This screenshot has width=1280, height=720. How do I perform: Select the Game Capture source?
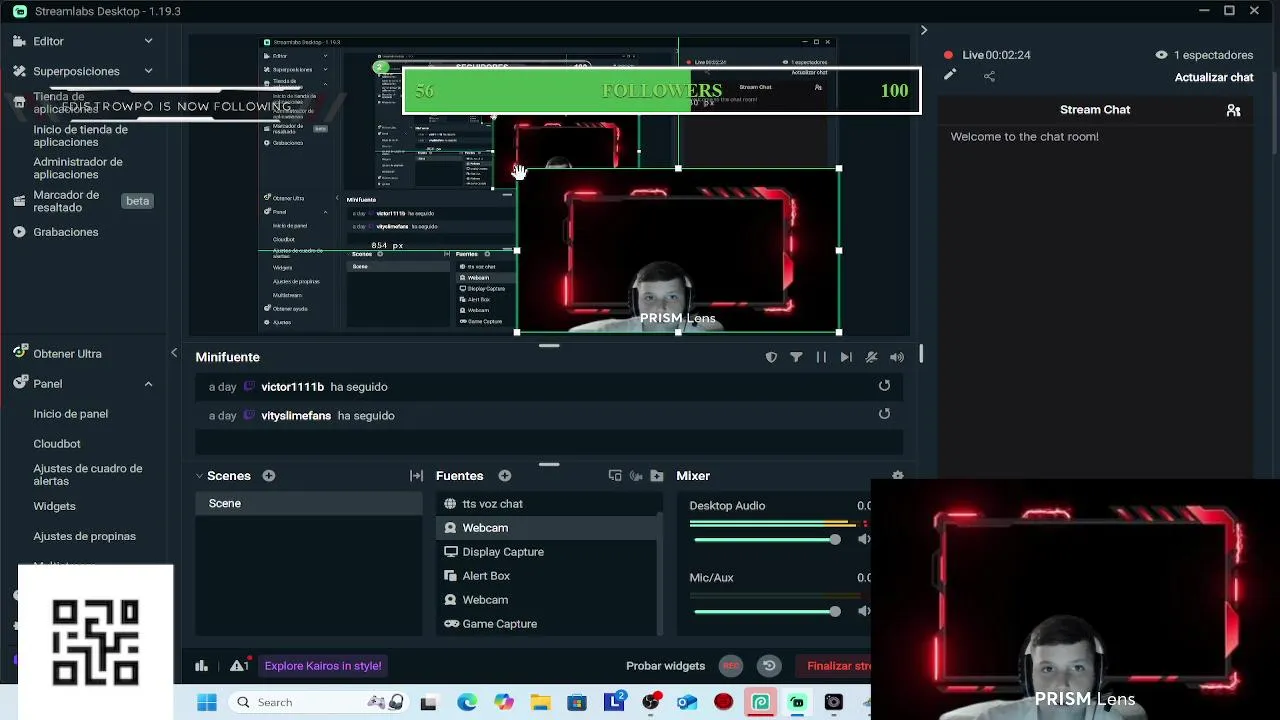click(x=548, y=624)
